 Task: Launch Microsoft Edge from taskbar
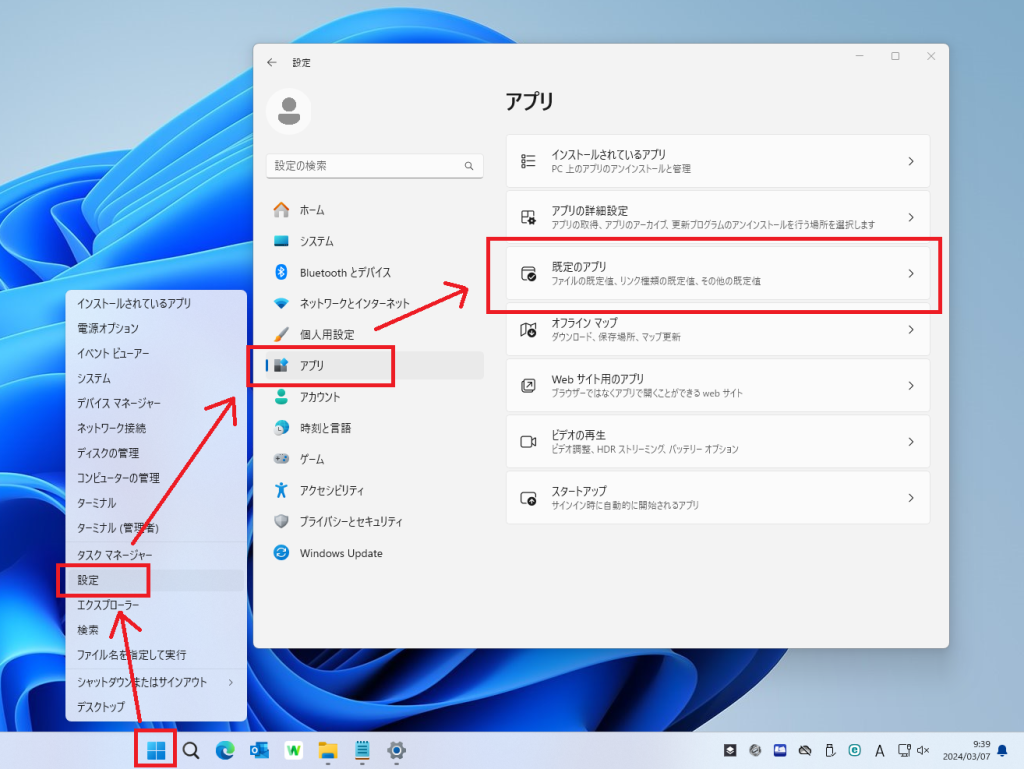point(225,751)
